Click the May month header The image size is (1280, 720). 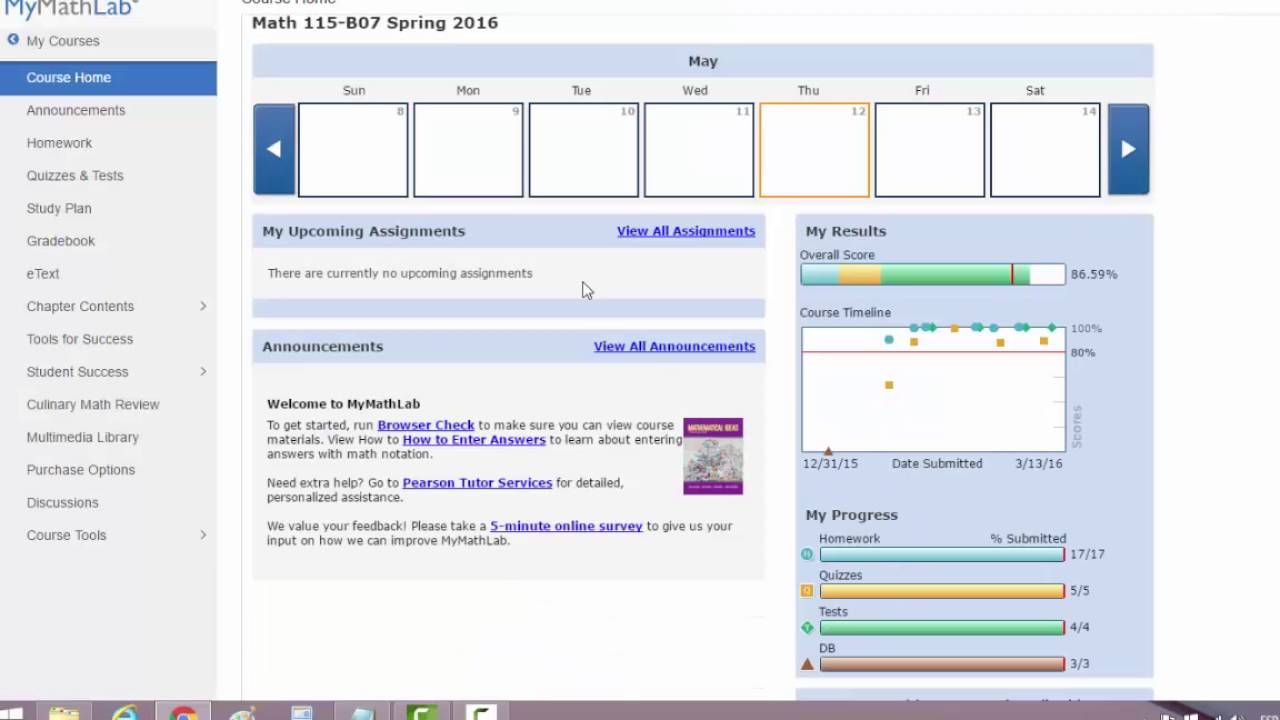[x=703, y=61]
